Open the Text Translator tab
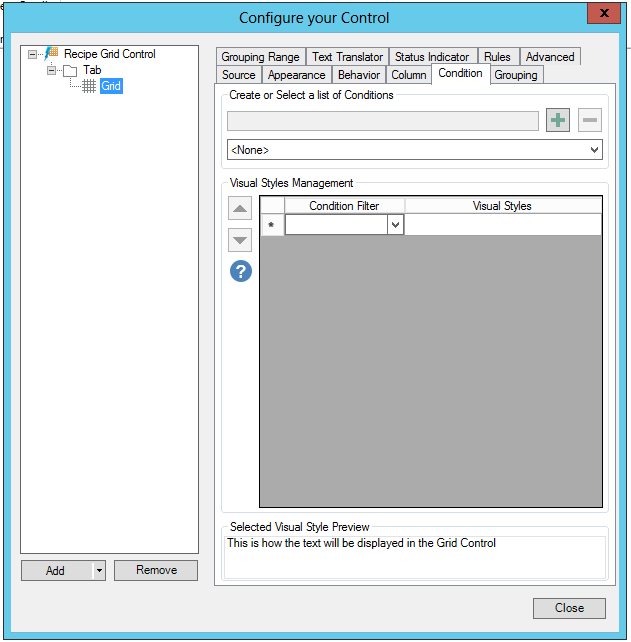 347,57
